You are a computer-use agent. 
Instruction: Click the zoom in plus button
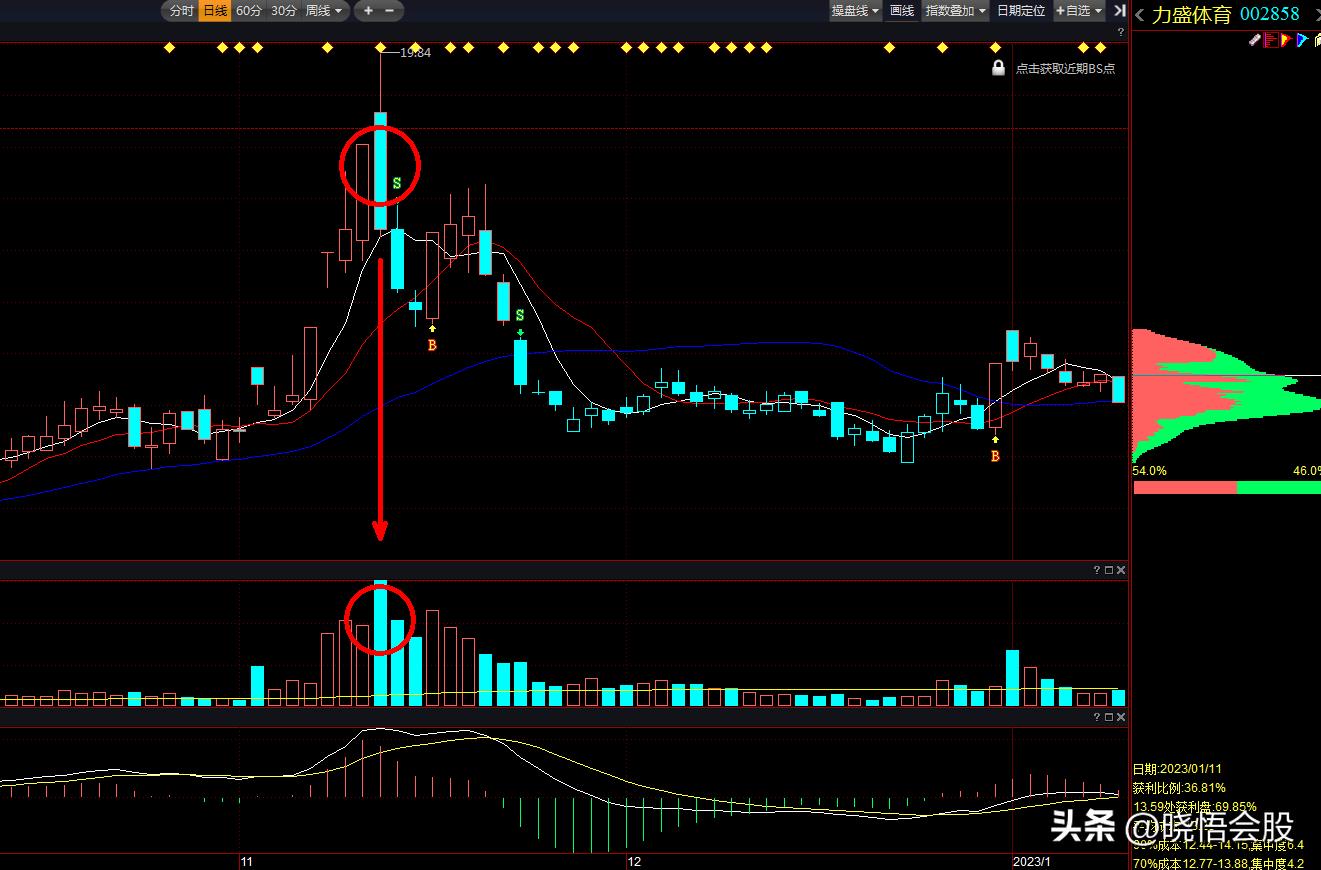pyautogui.click(x=368, y=11)
